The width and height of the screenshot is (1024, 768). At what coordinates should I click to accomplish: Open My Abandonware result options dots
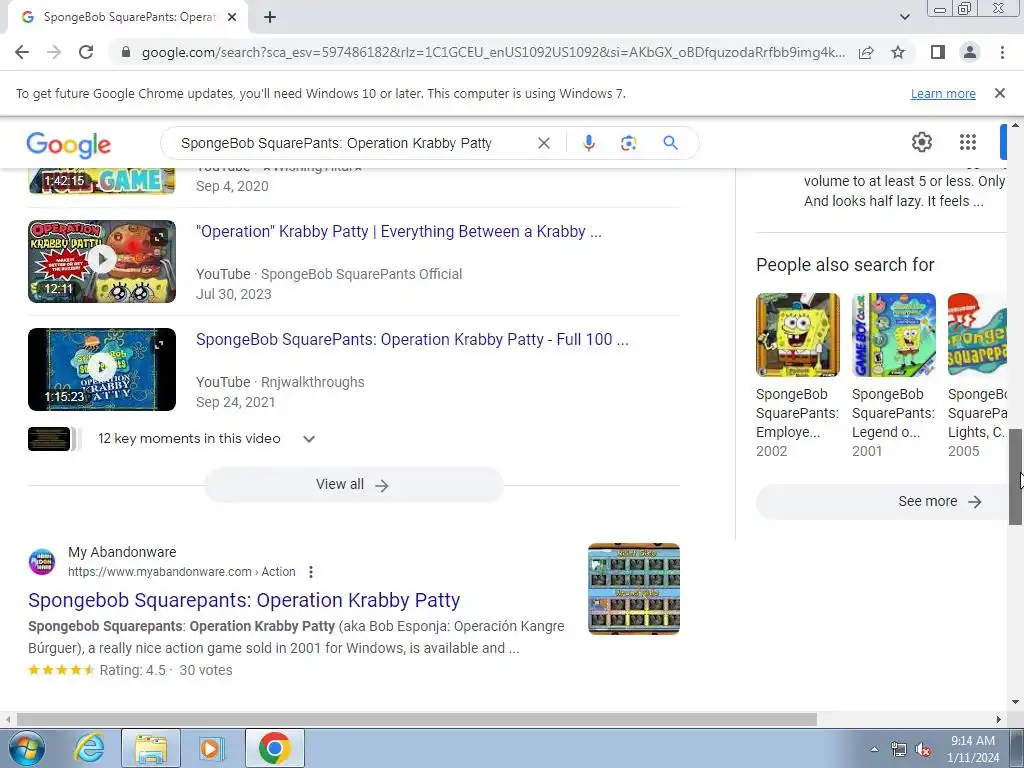[311, 572]
